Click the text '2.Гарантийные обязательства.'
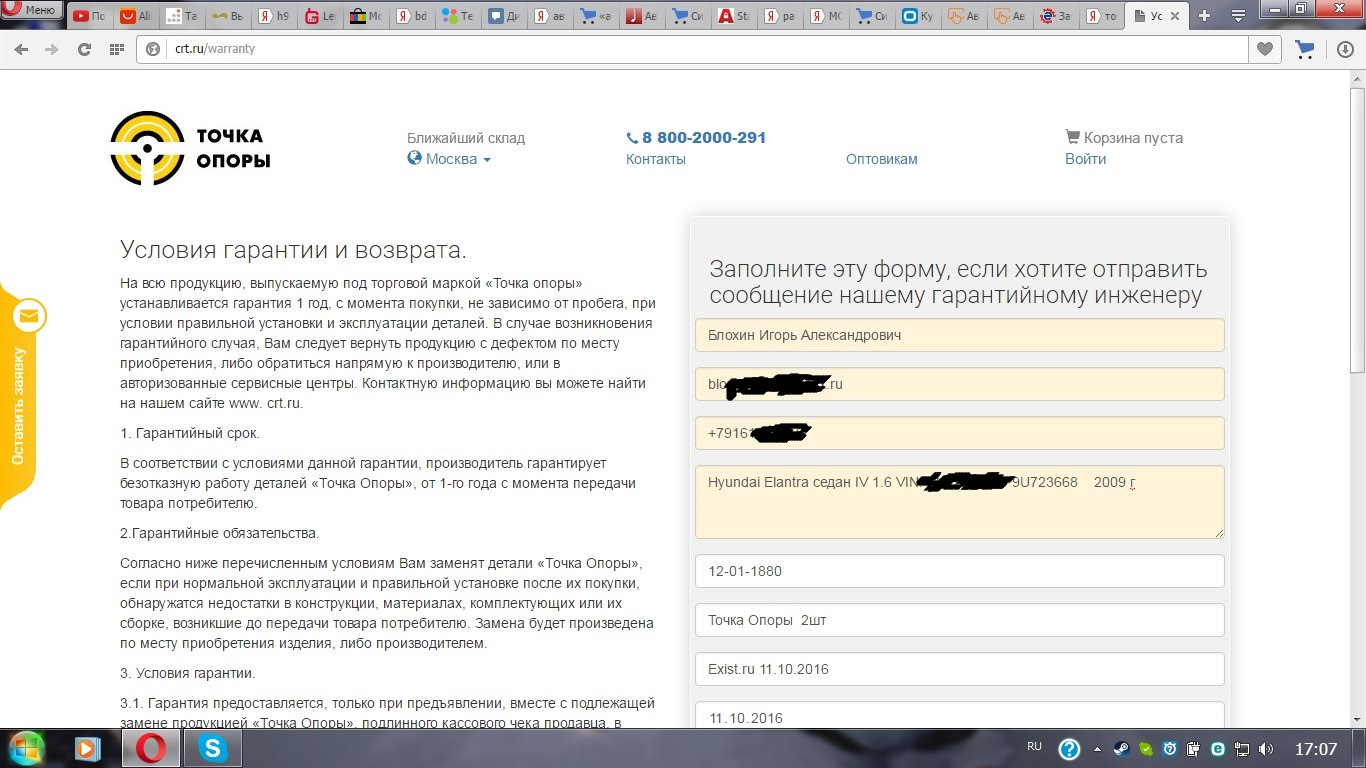 pos(220,533)
